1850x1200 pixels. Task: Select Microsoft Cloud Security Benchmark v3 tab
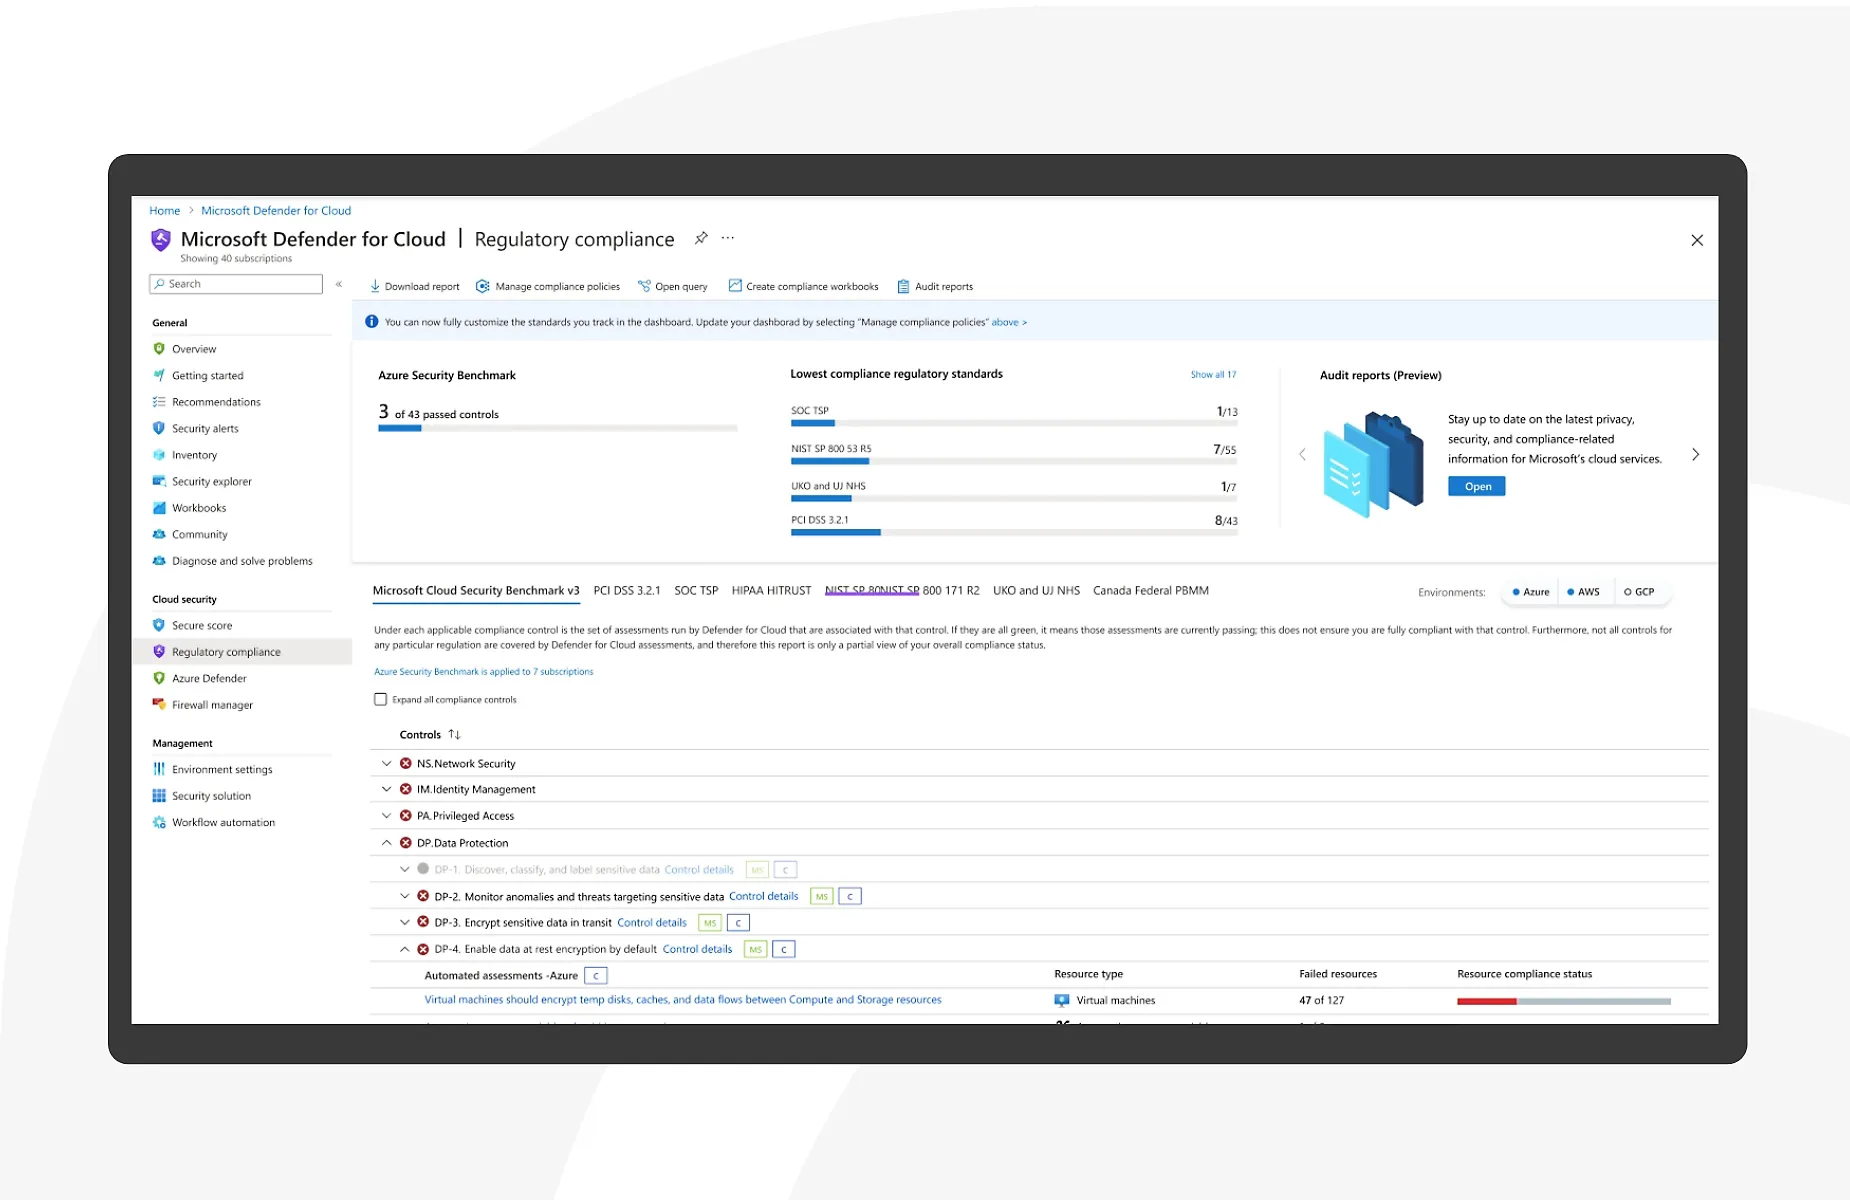point(476,591)
